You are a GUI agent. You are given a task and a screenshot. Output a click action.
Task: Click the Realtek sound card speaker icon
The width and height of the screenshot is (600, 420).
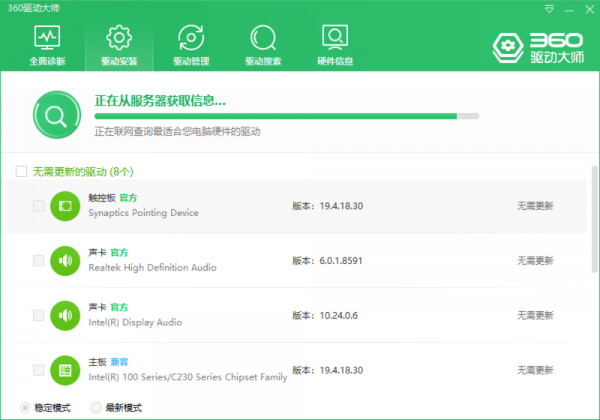coord(65,260)
